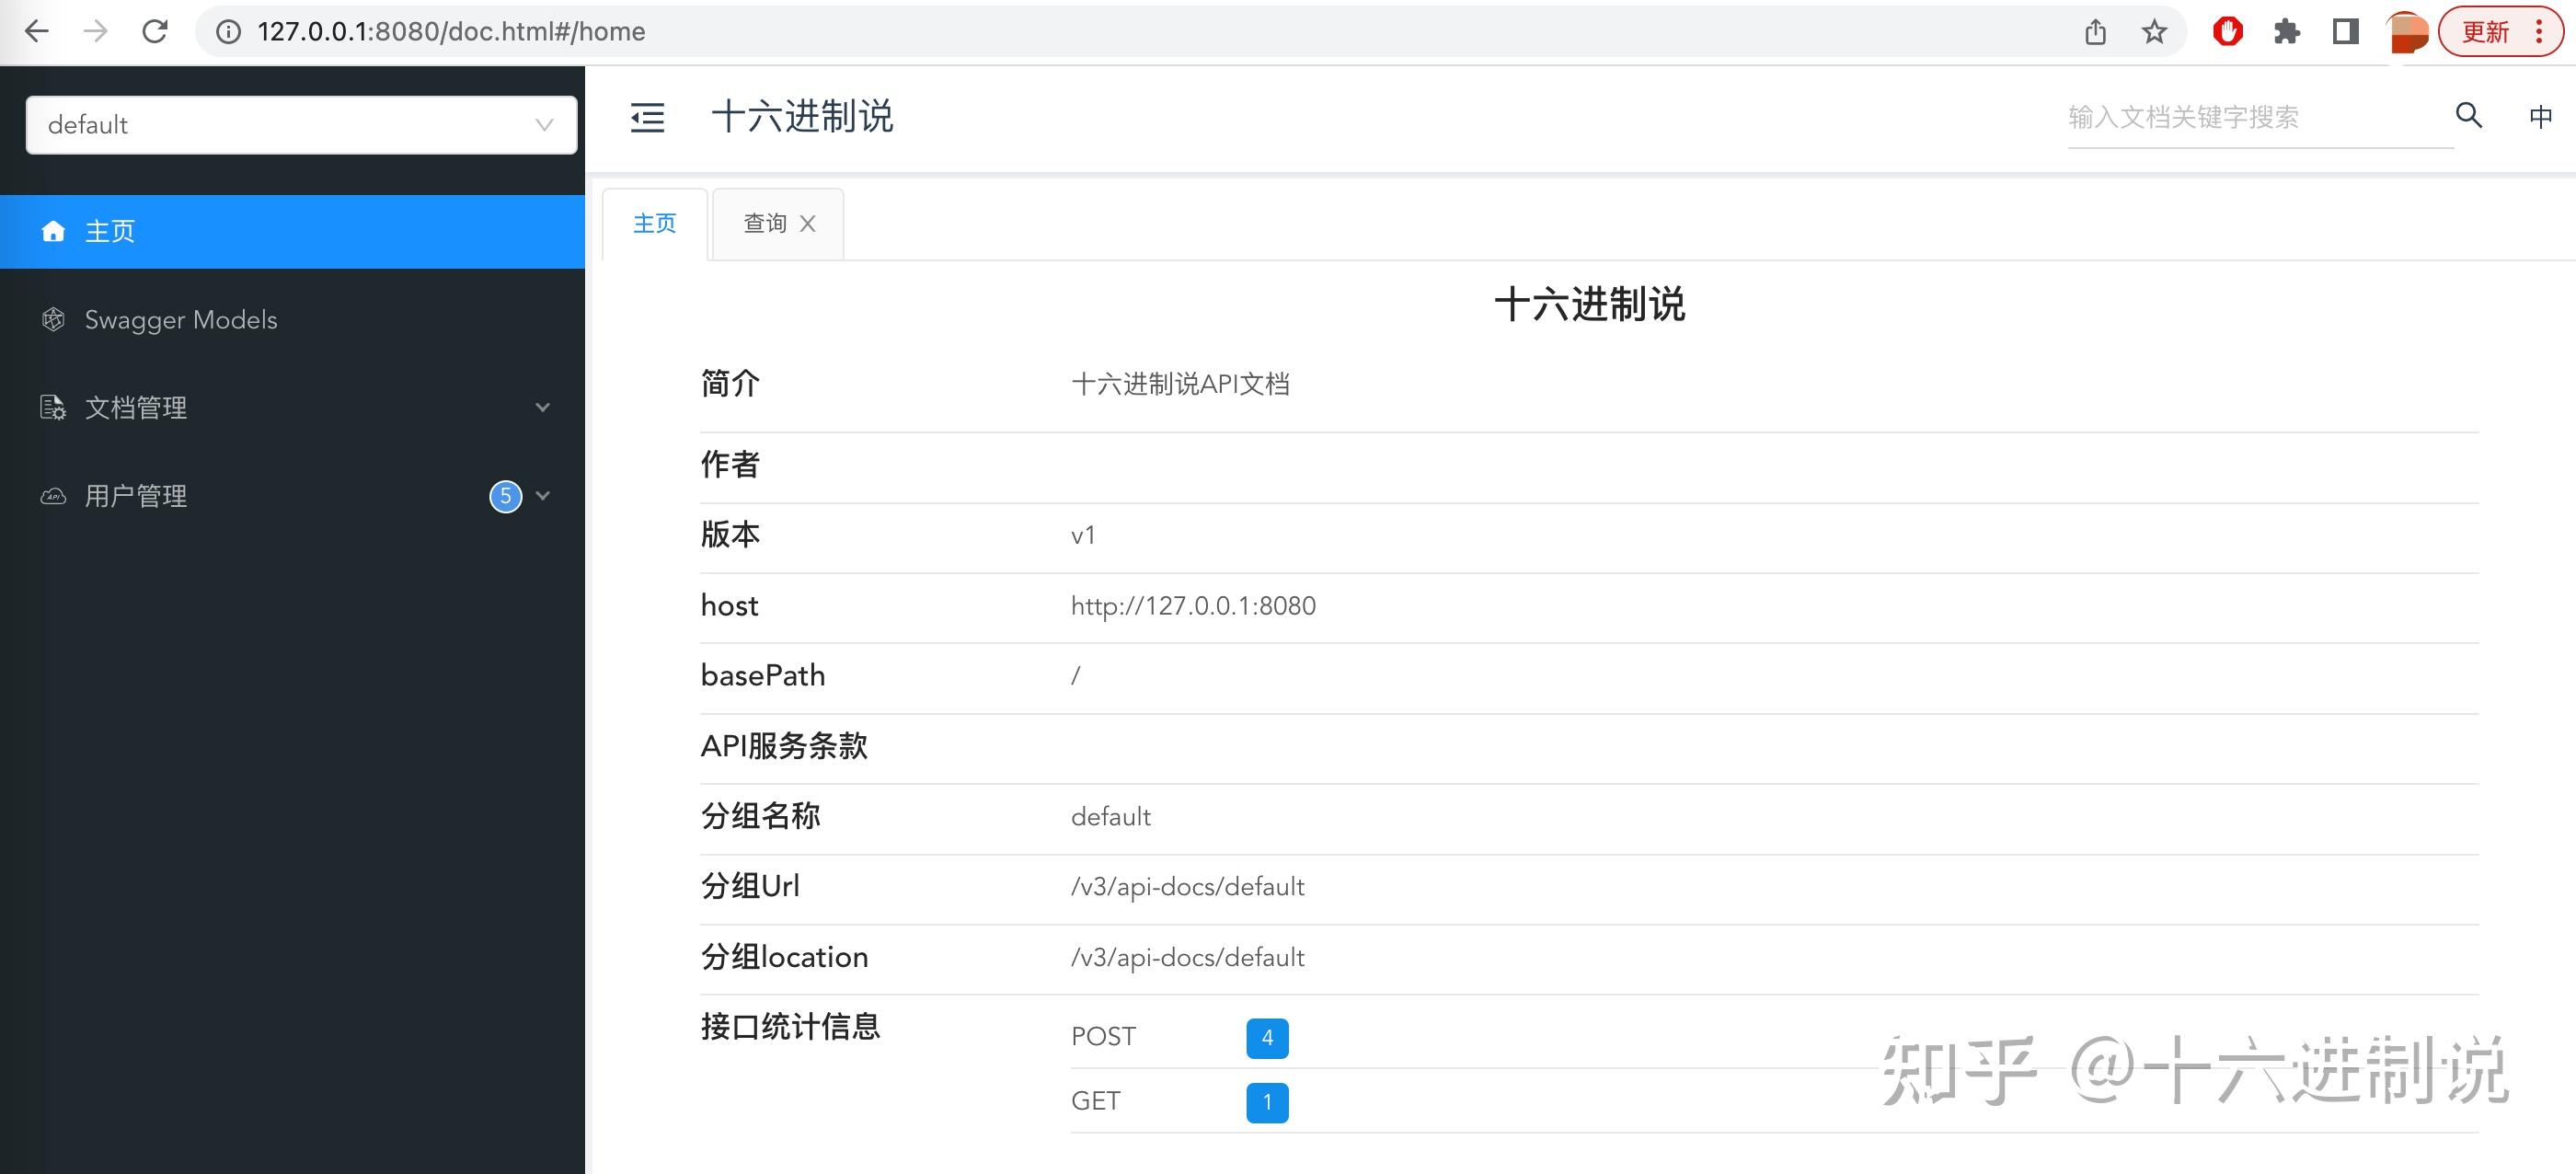
Task: Click the 用户管理 cloud API icon
Action: point(53,496)
